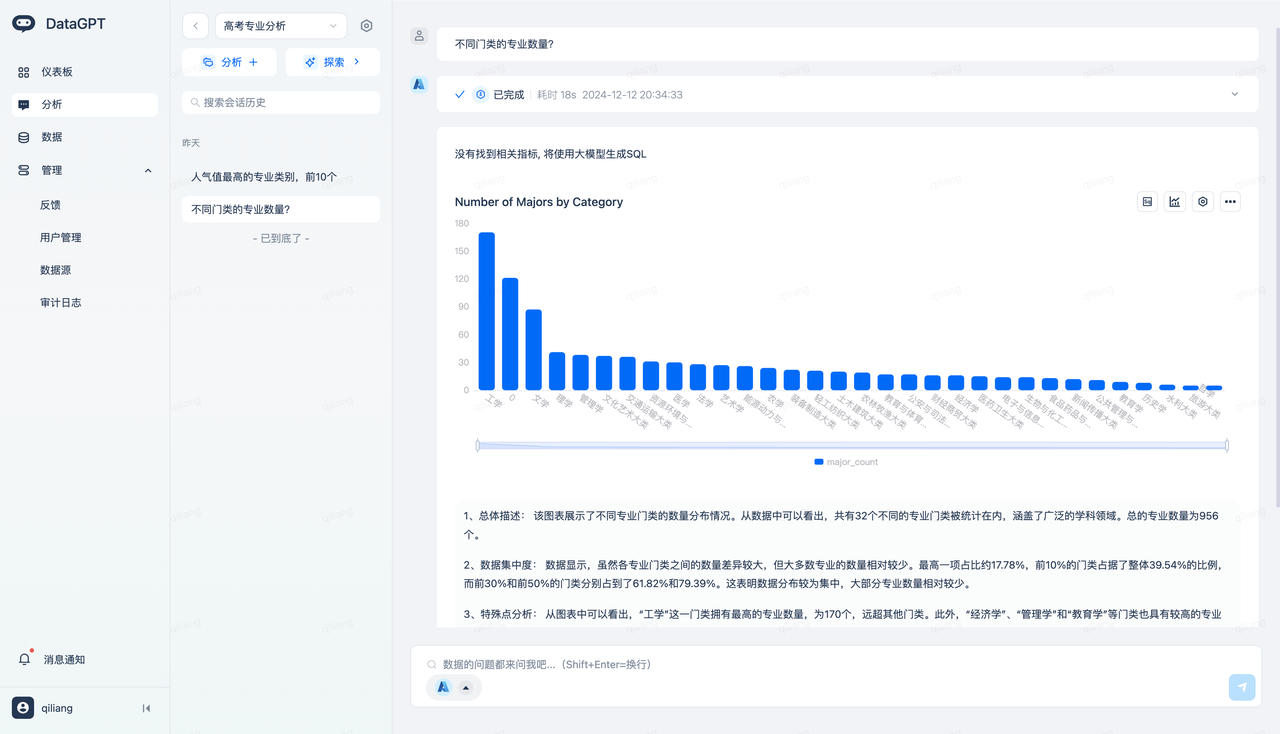
Task: Click the 搜索会话历史 search field
Action: tap(281, 102)
